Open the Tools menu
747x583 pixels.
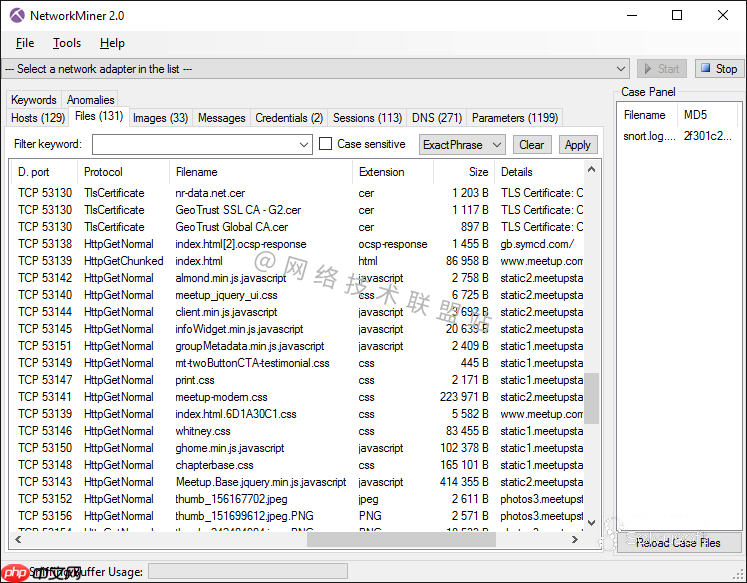[x=67, y=43]
